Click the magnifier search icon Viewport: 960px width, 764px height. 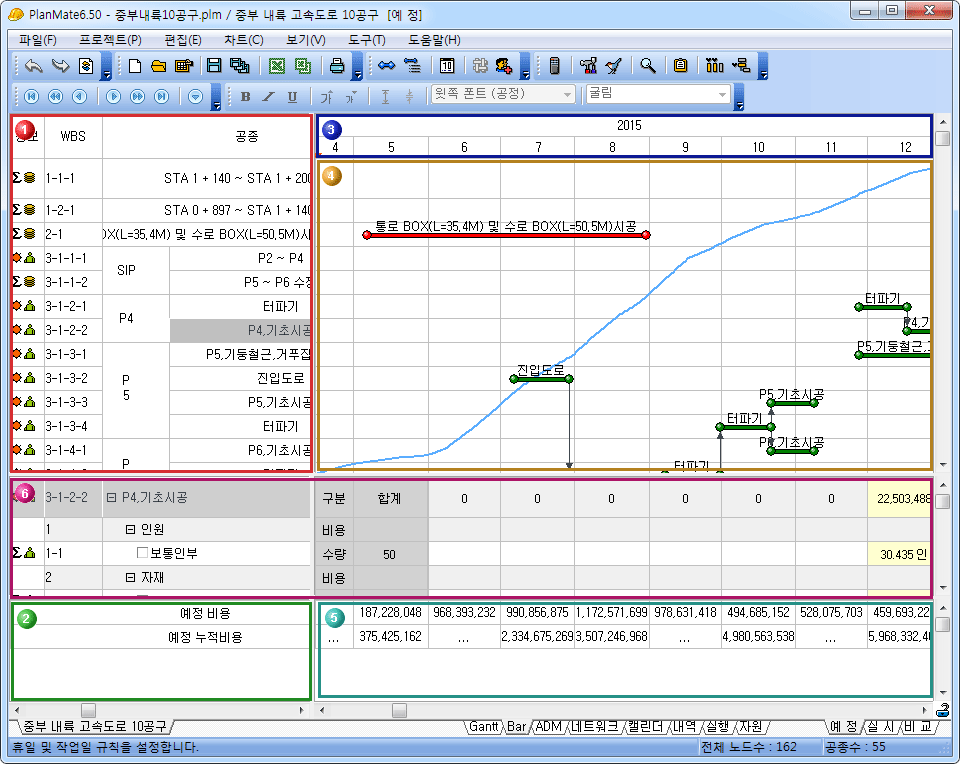pyautogui.click(x=648, y=67)
